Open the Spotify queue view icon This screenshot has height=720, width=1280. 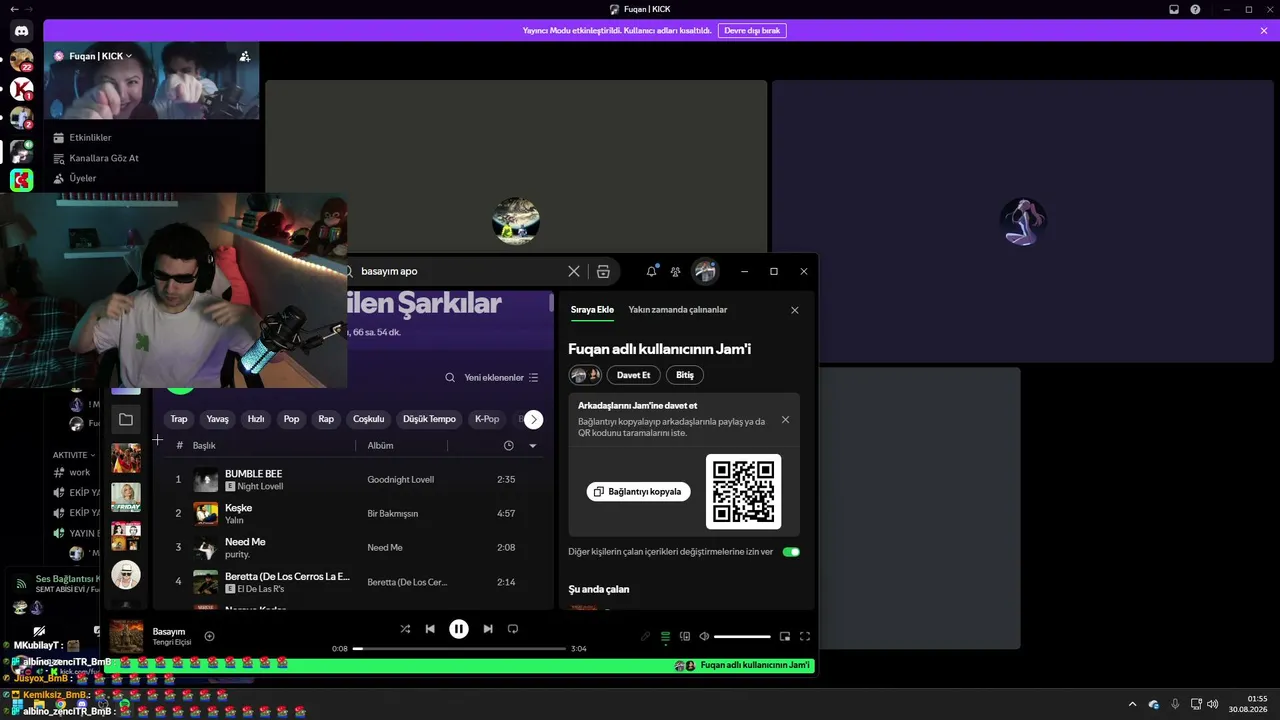[666, 636]
